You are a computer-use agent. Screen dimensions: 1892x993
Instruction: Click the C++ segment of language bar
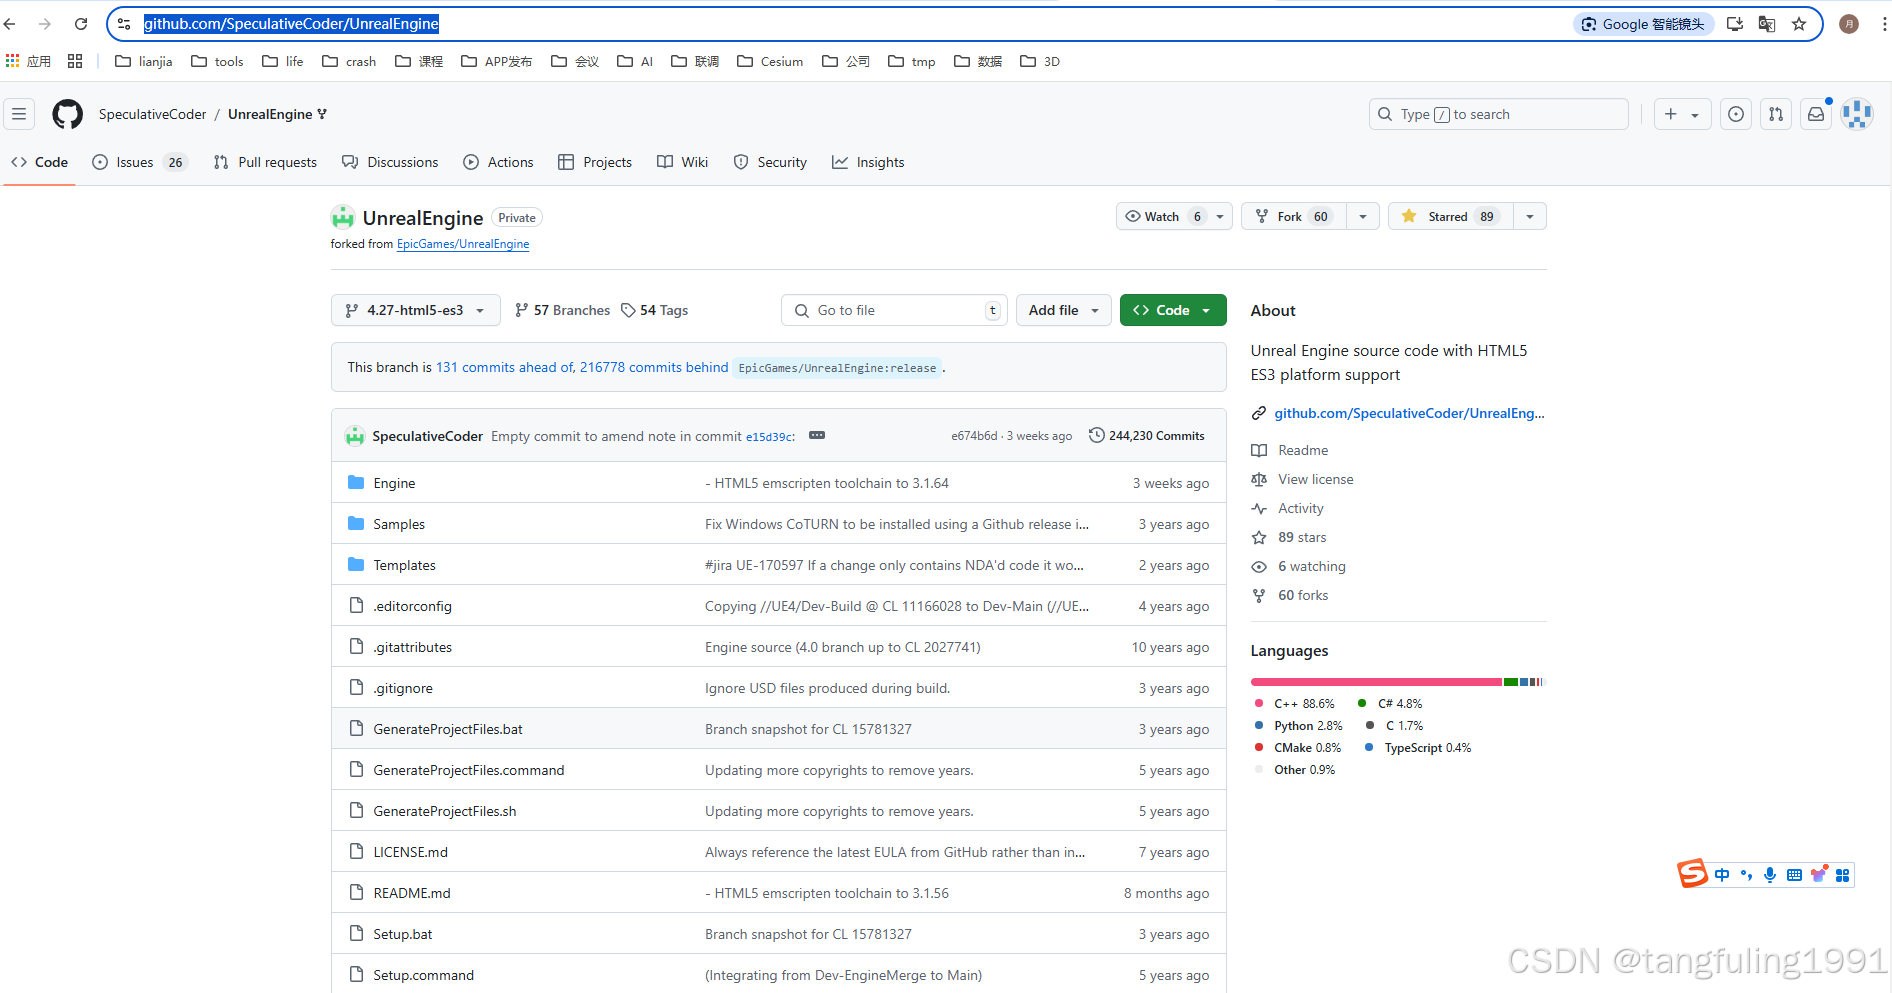coord(1376,682)
